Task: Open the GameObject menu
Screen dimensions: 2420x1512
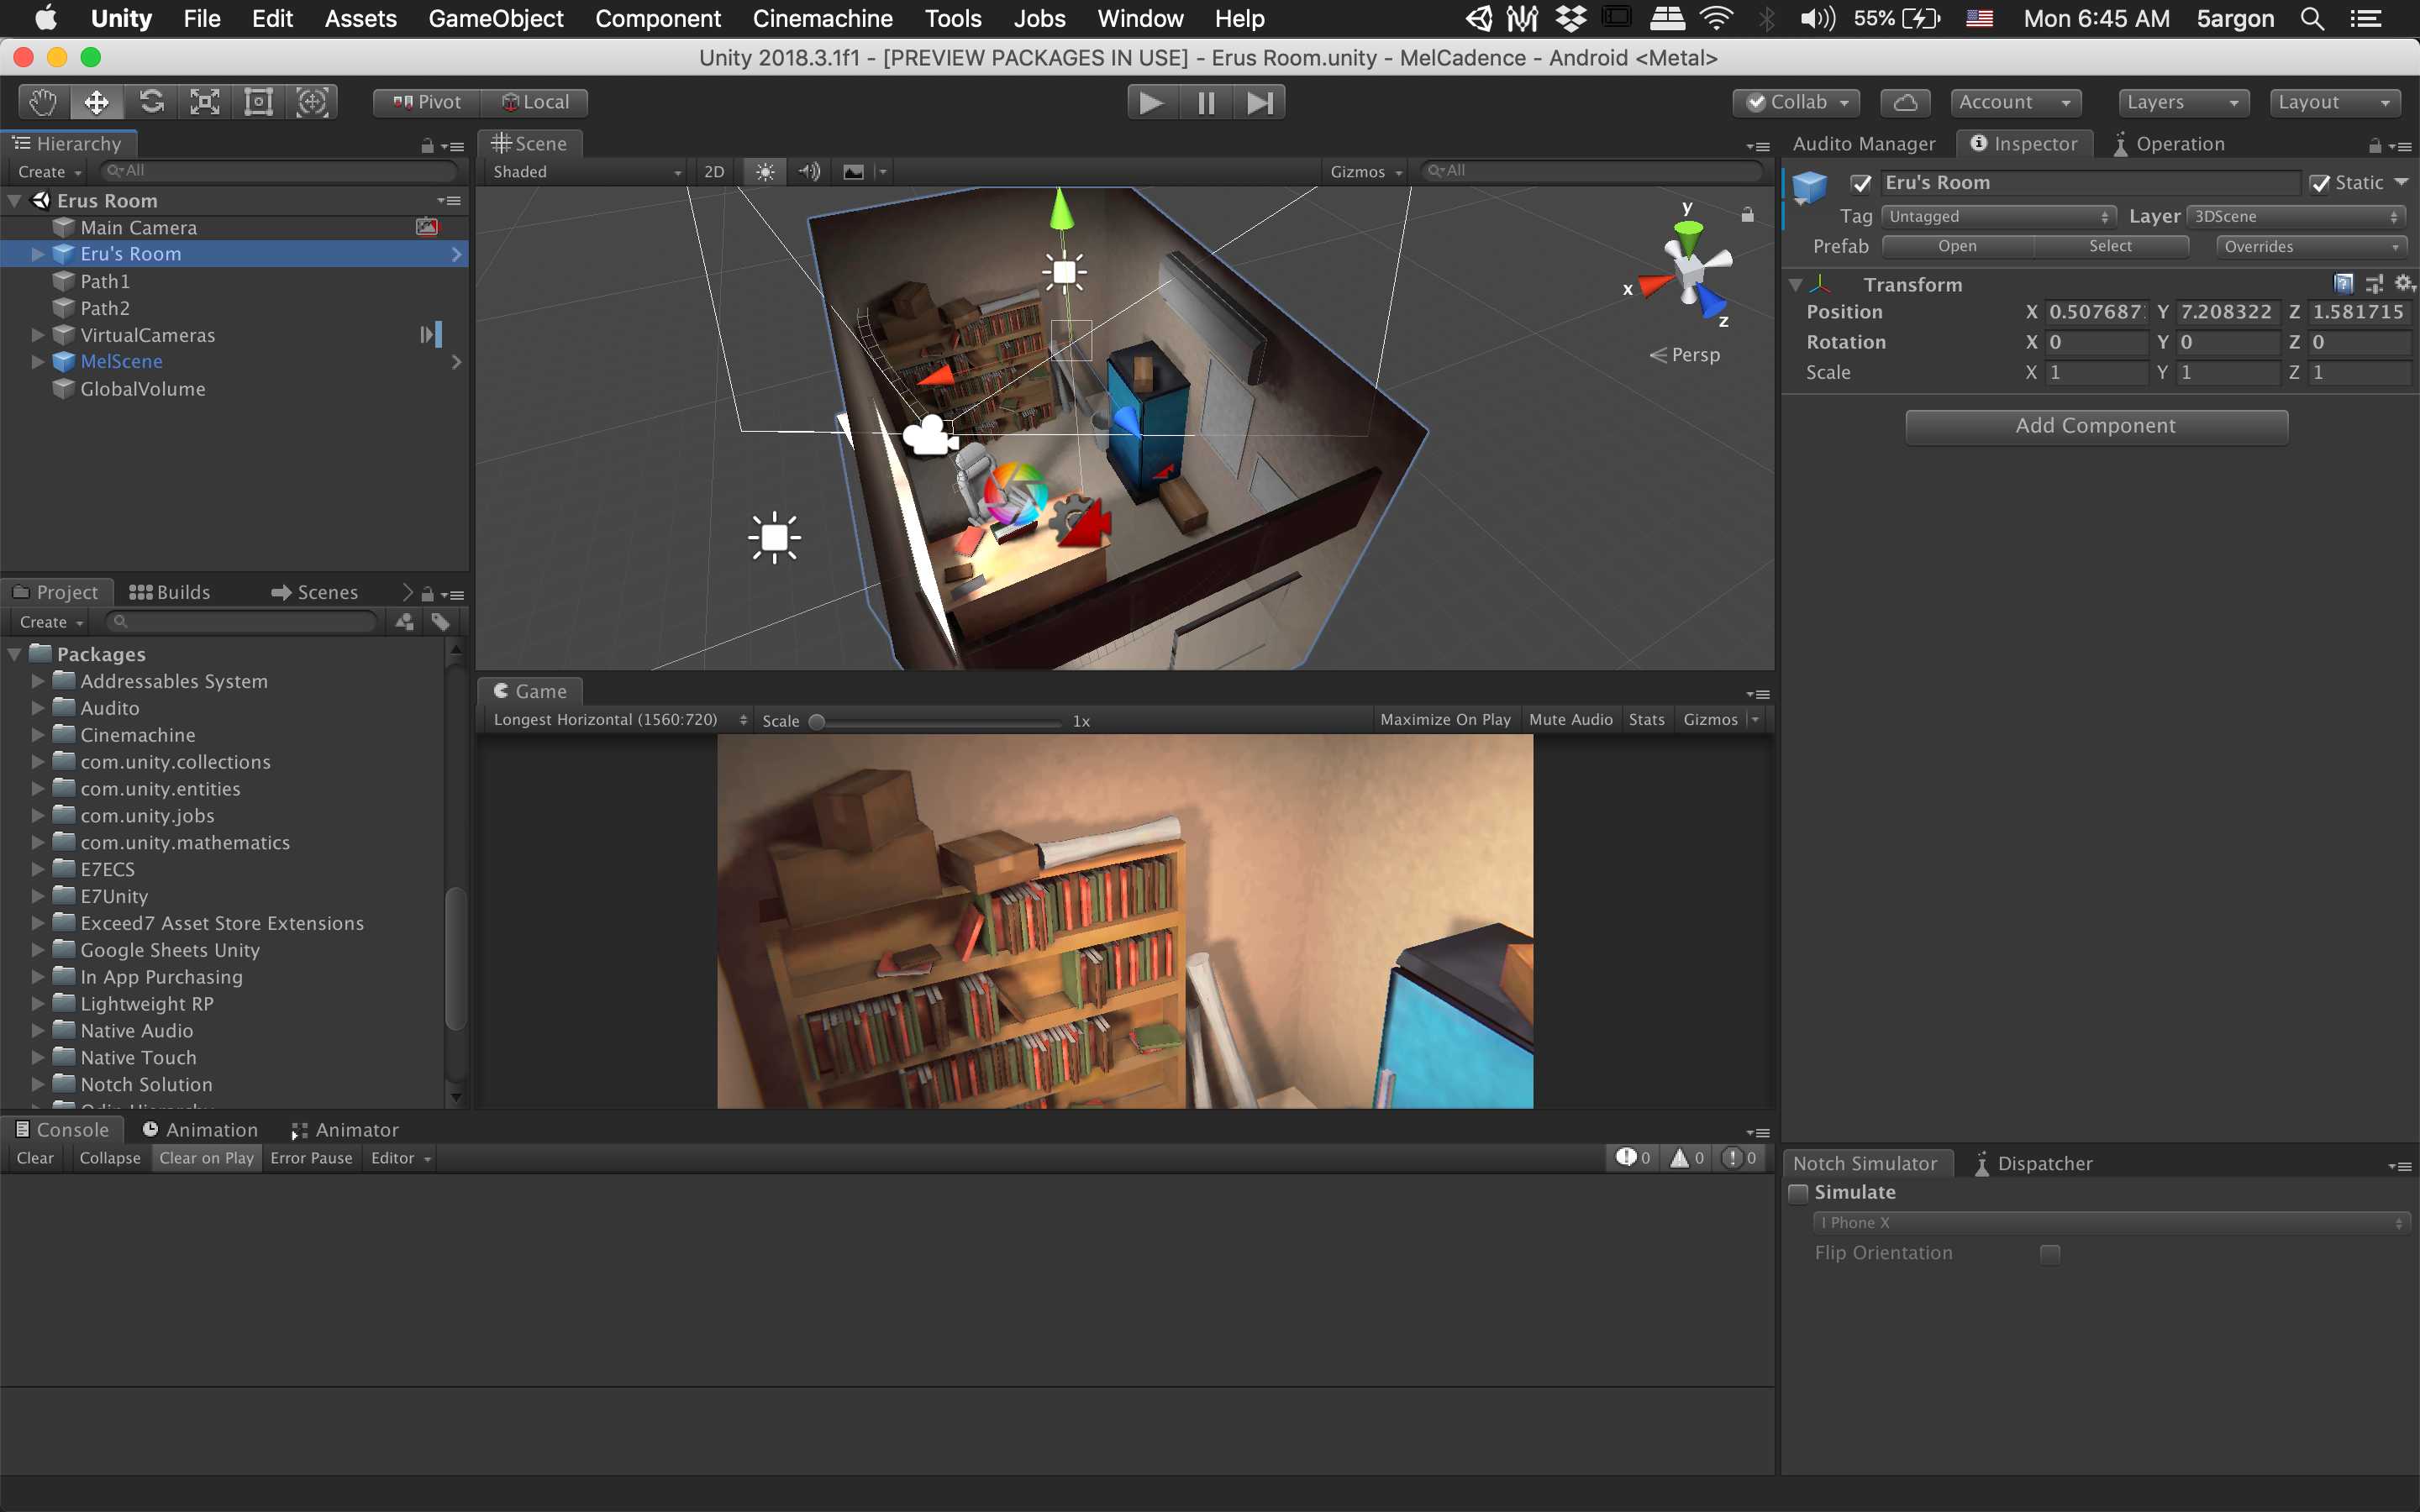Action: (495, 19)
